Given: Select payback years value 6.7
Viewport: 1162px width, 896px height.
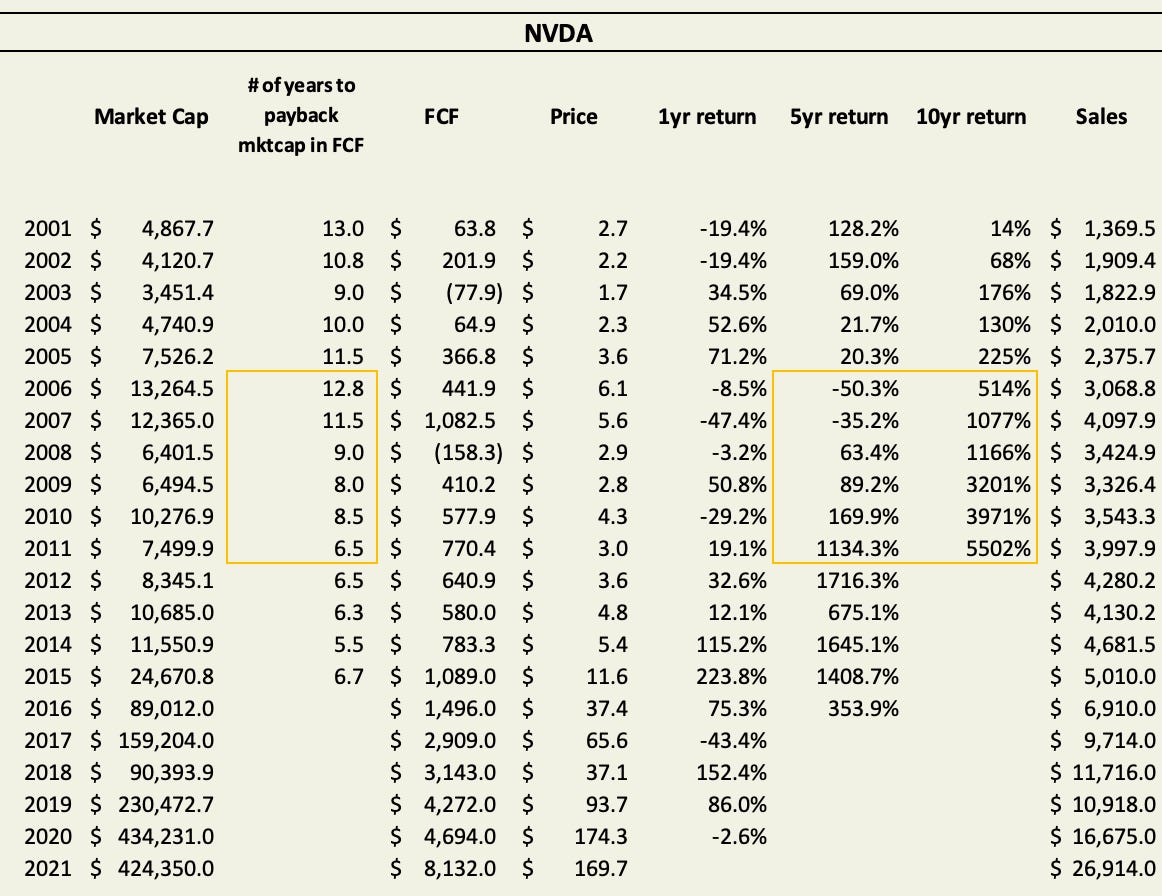Looking at the screenshot, I should 348,676.
